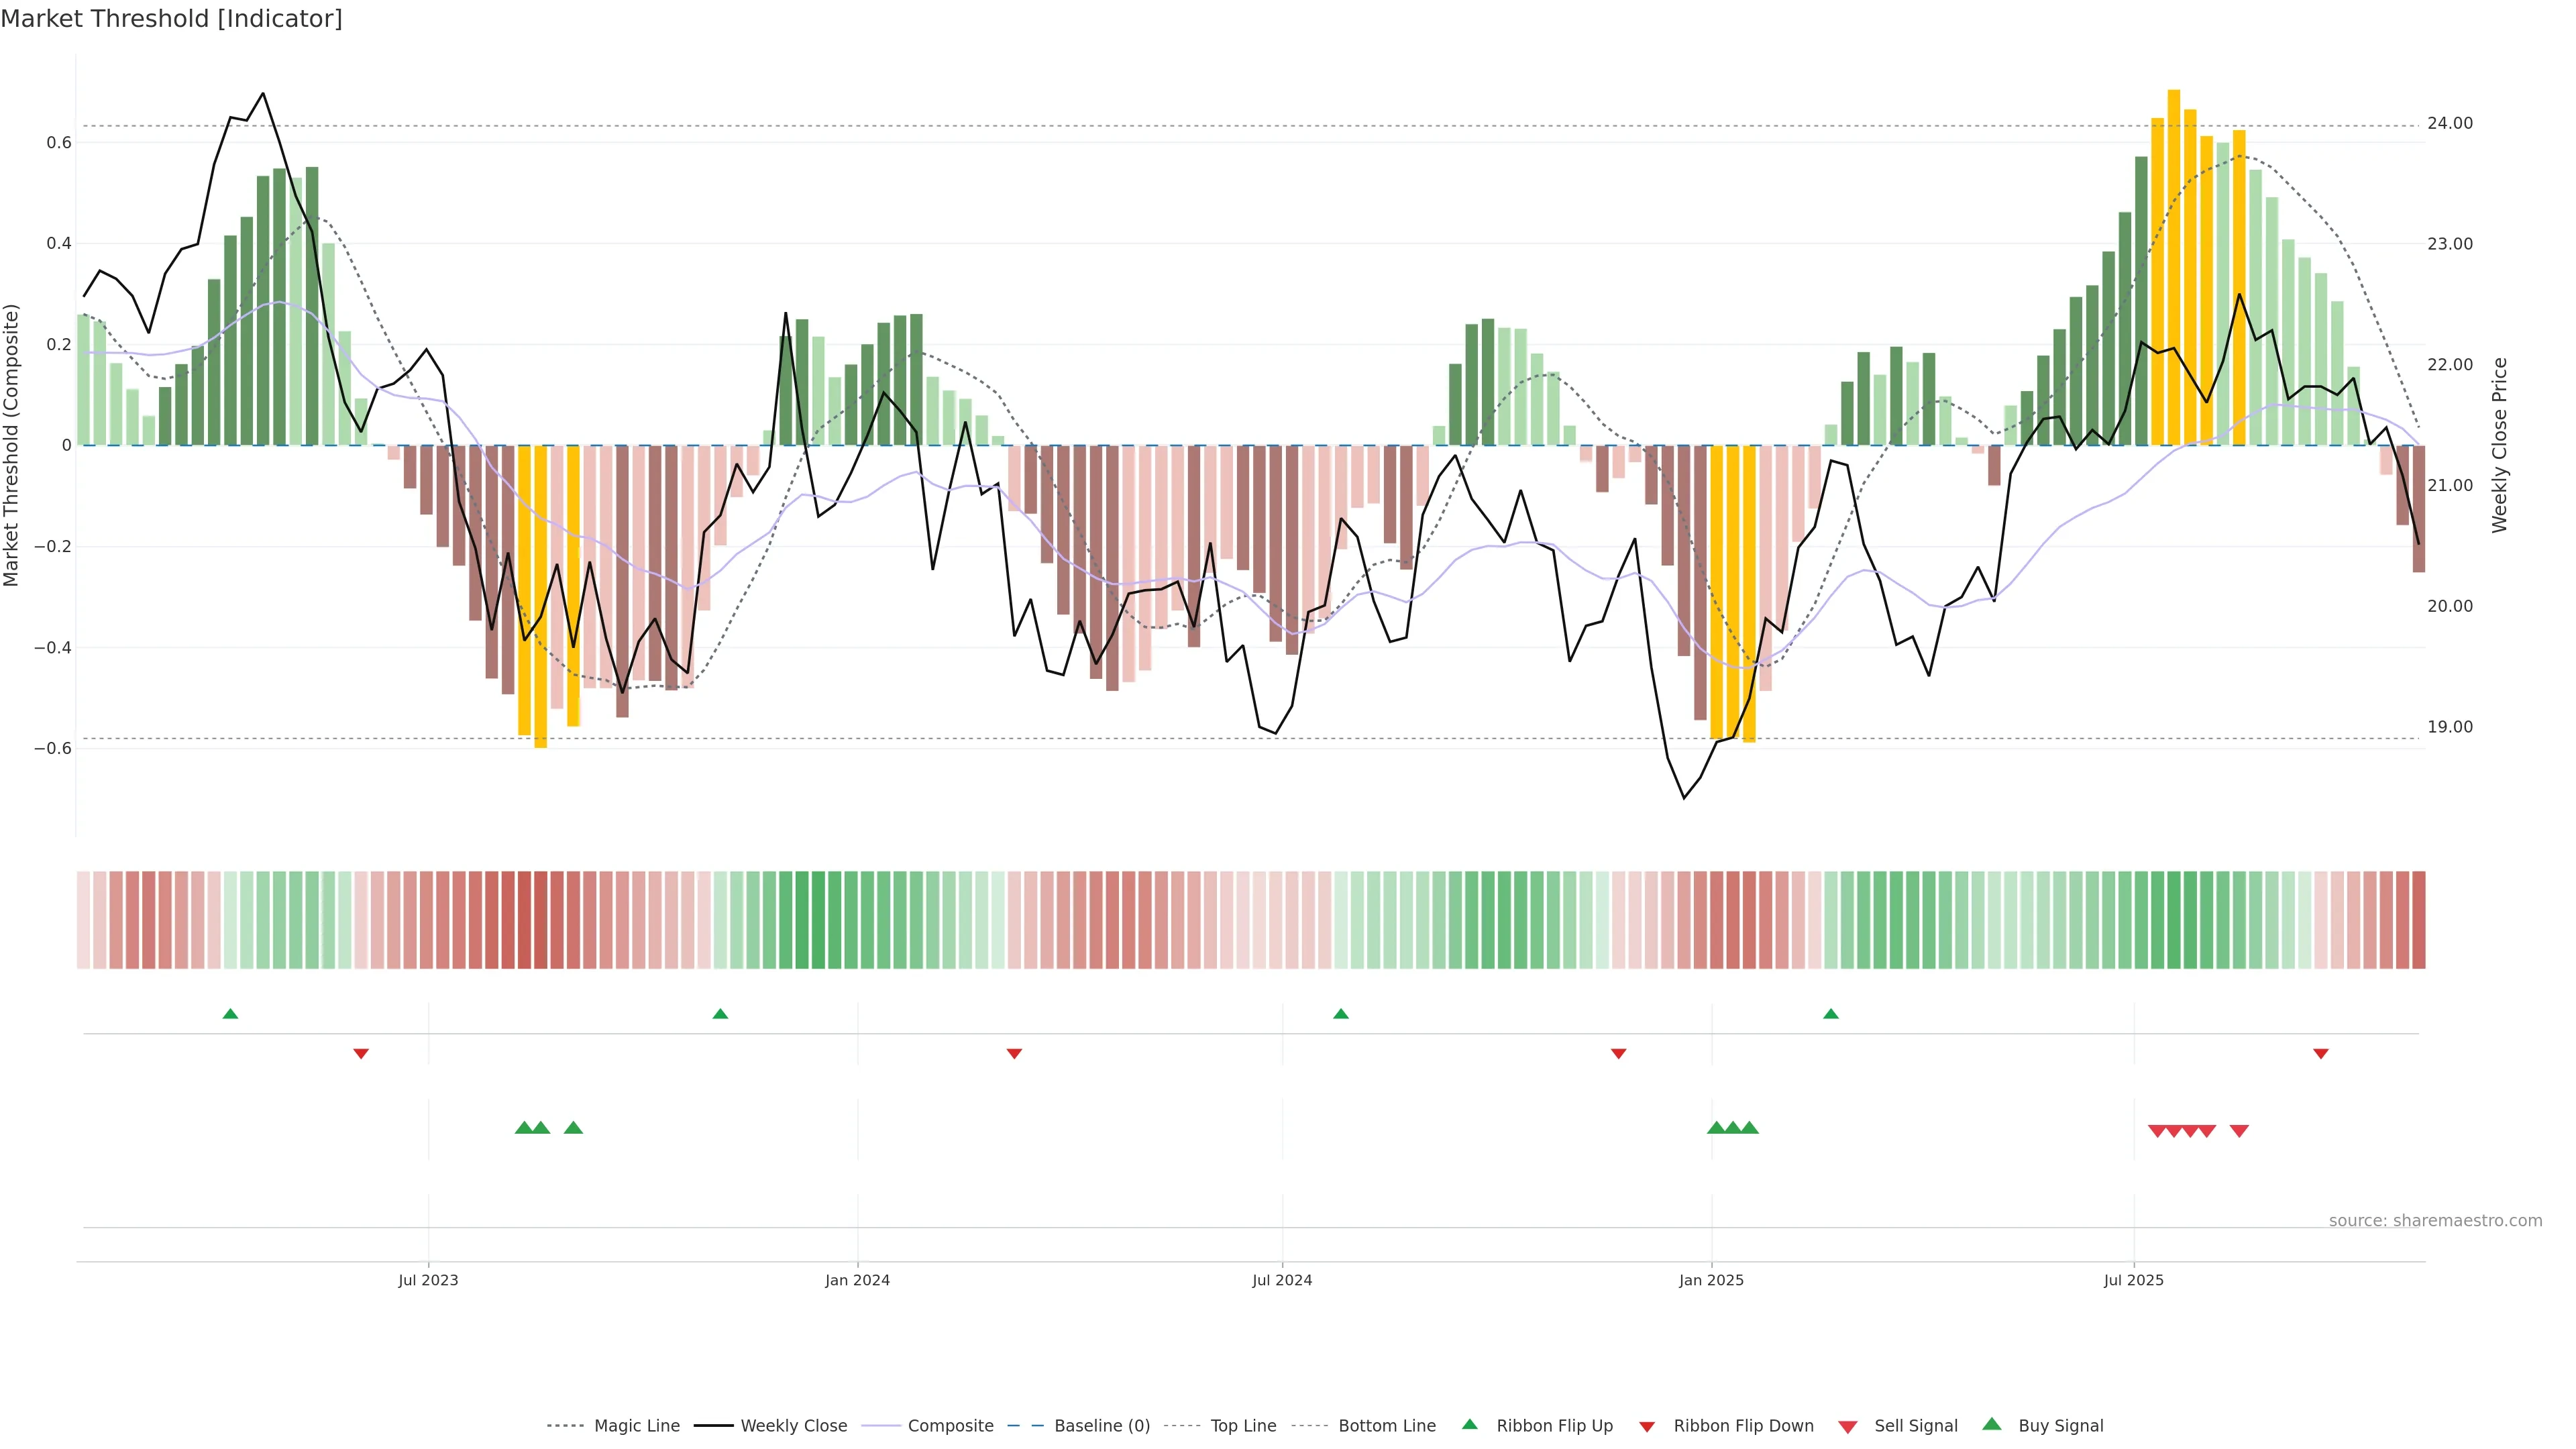Click the Sell Signal legend triangle icon
The height and width of the screenshot is (1449, 2576).
[x=1847, y=1426]
